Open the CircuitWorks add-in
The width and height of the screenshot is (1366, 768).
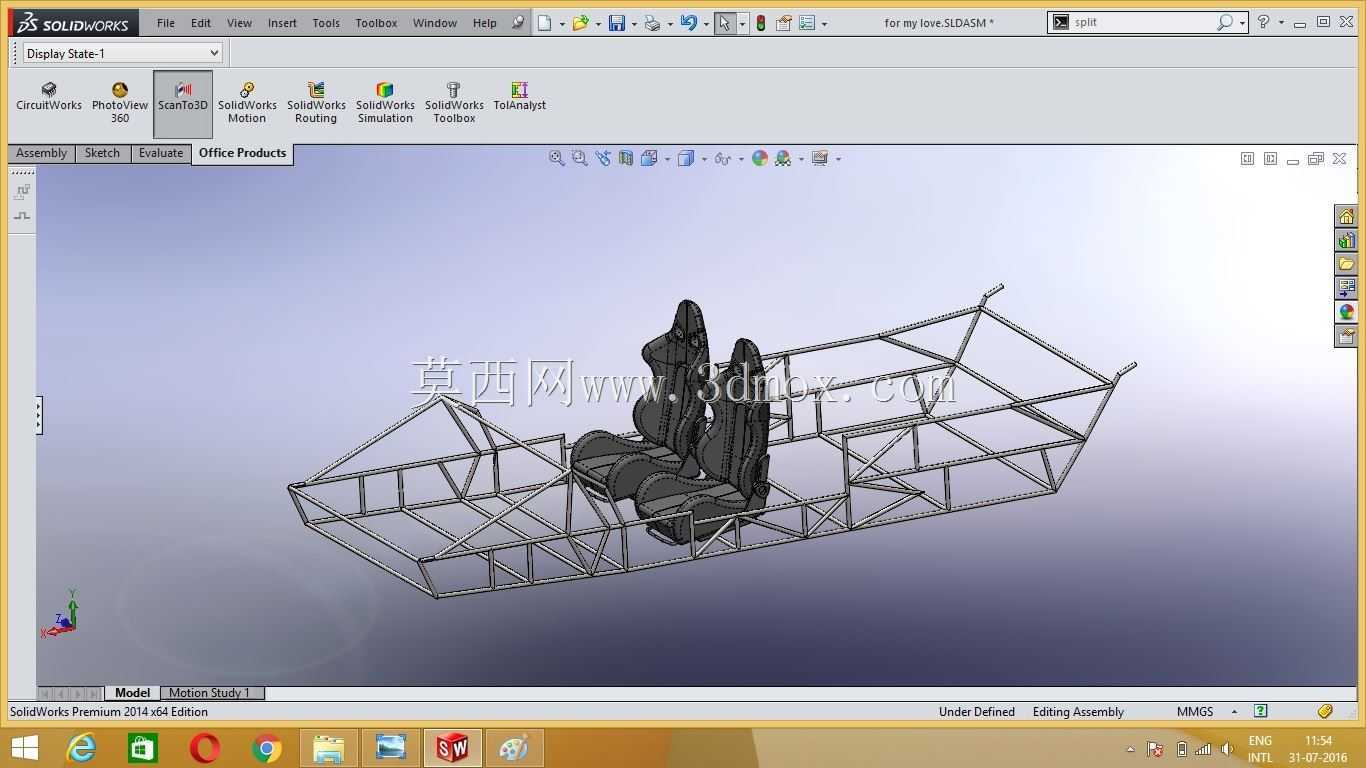49,97
